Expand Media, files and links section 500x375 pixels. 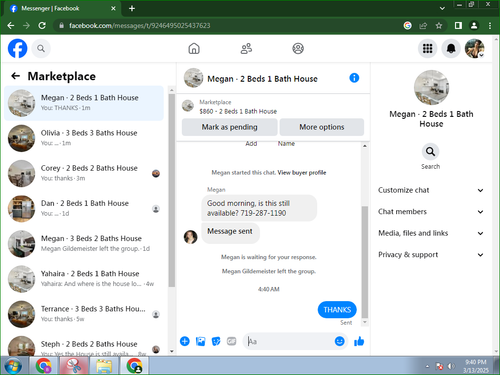430,233
